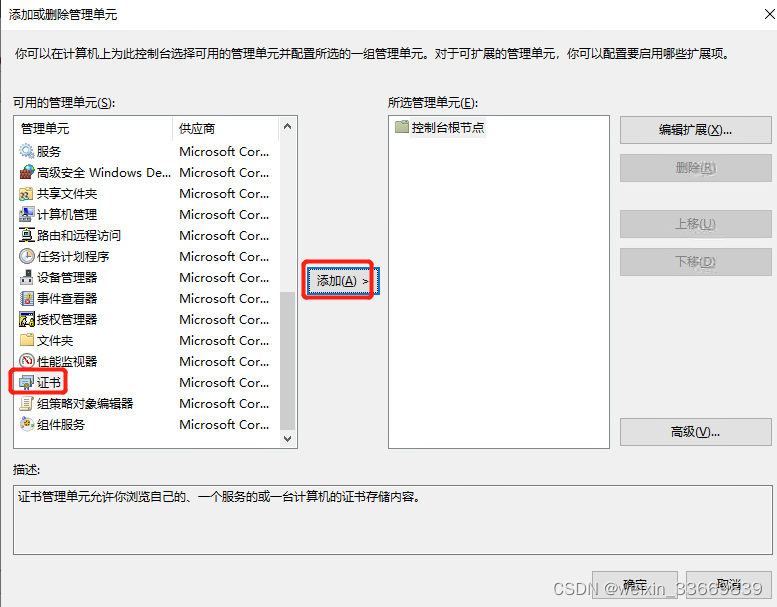Viewport: 777px width, 607px height.
Task: Click the snap-in list scrollbar thumb
Action: 287,361
